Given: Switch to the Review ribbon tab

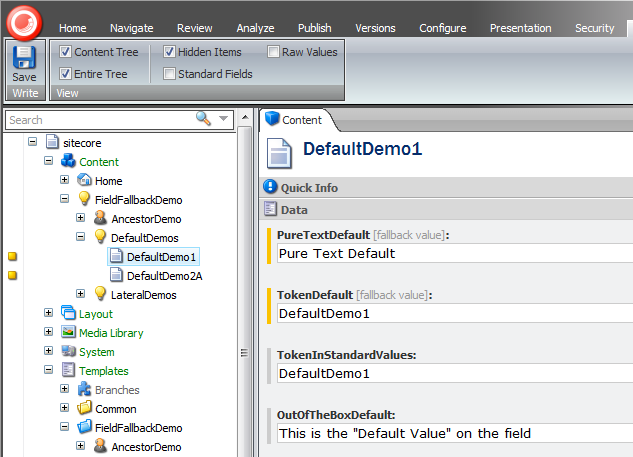Looking at the screenshot, I should tap(195, 28).
